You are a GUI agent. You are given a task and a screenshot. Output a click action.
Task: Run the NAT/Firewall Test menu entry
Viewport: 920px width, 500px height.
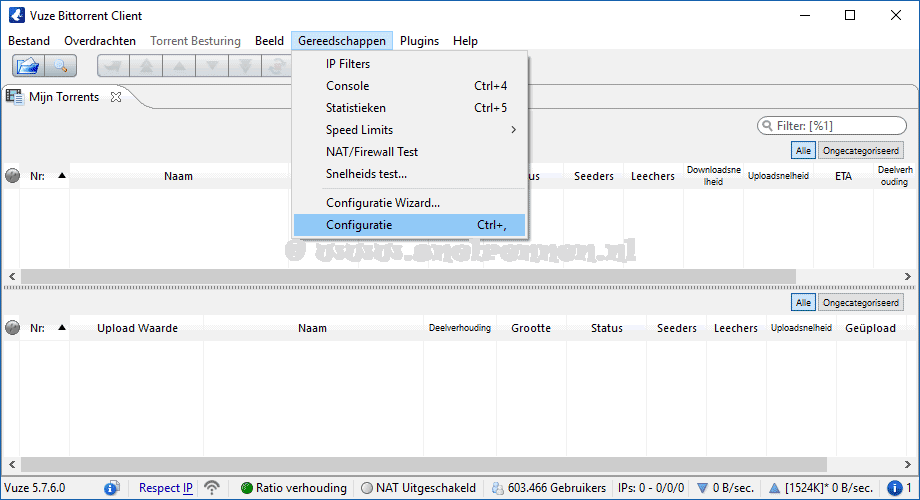[410, 151]
